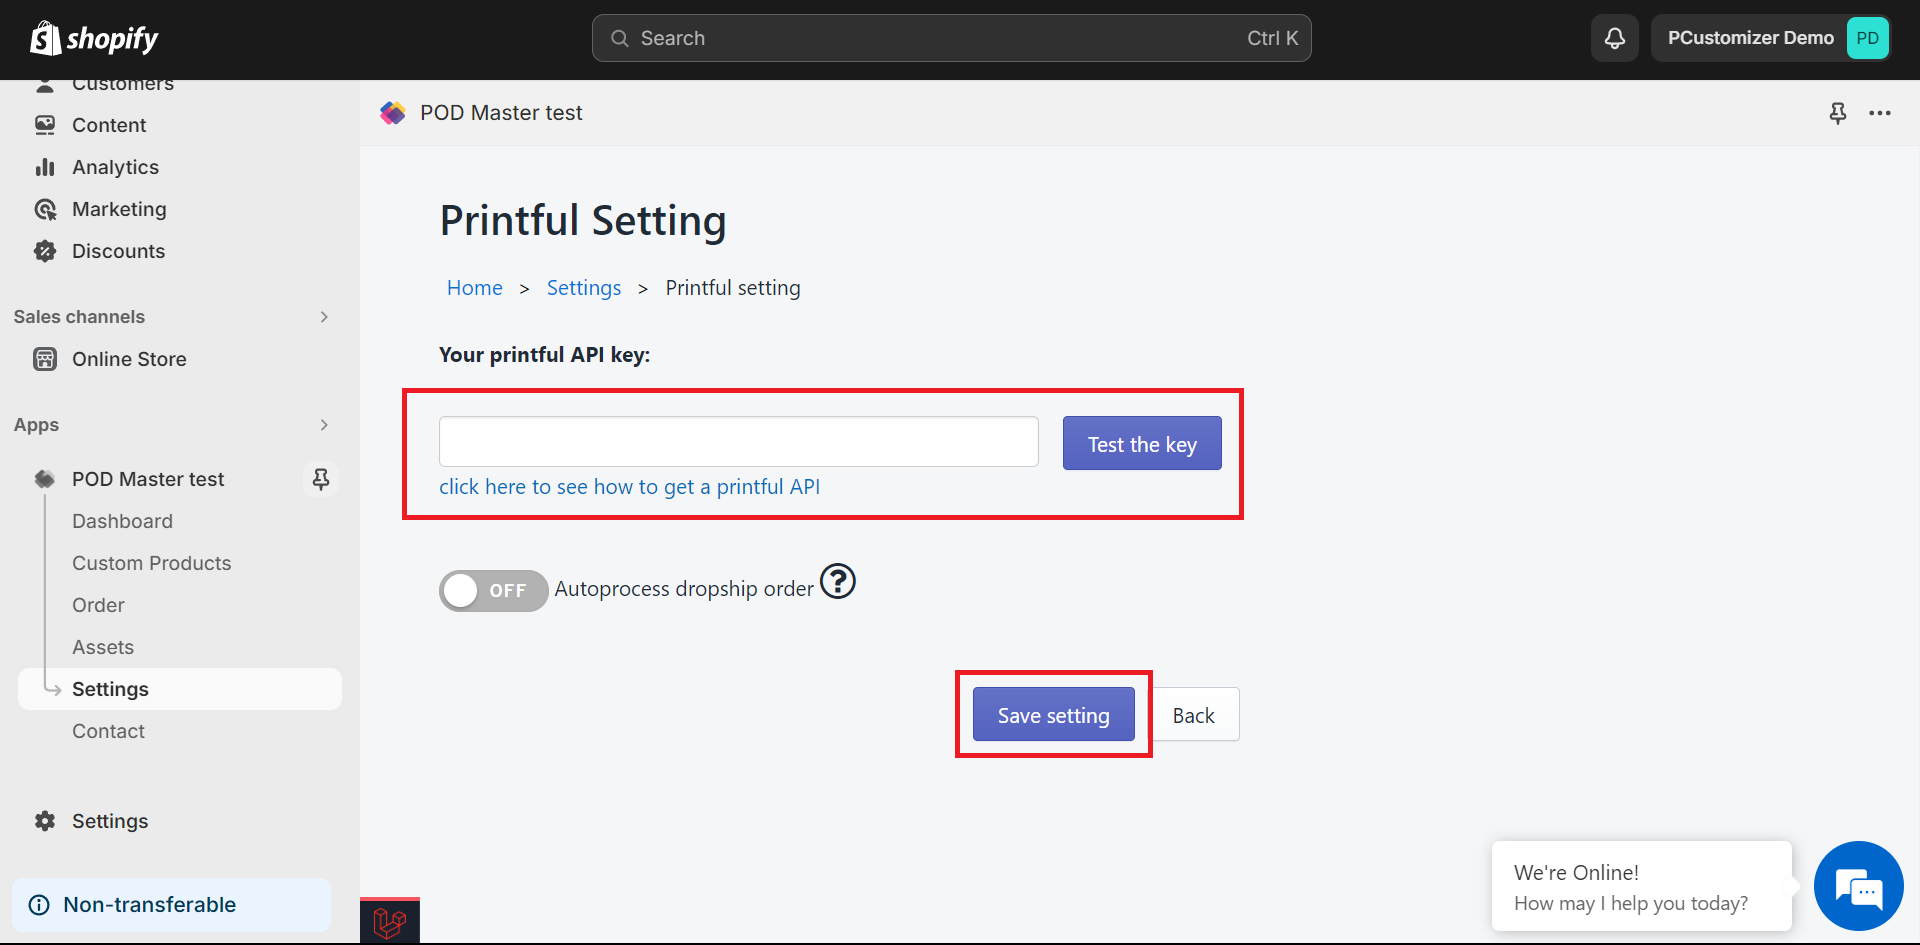Viewport: 1920px width, 945px height.
Task: Click Test the key button
Action: 1142,443
